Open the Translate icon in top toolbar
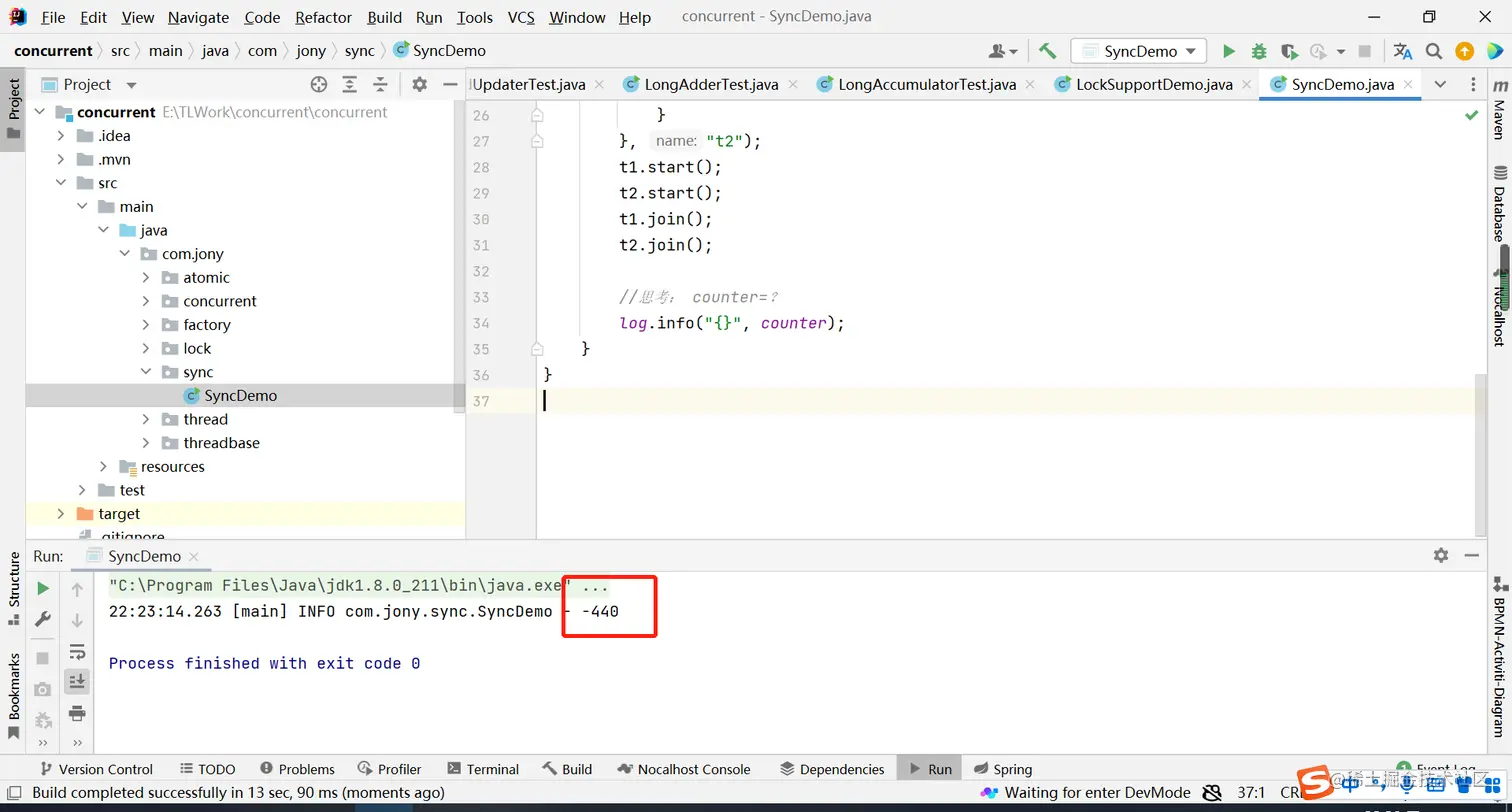The height and width of the screenshot is (812, 1512). (x=1403, y=51)
